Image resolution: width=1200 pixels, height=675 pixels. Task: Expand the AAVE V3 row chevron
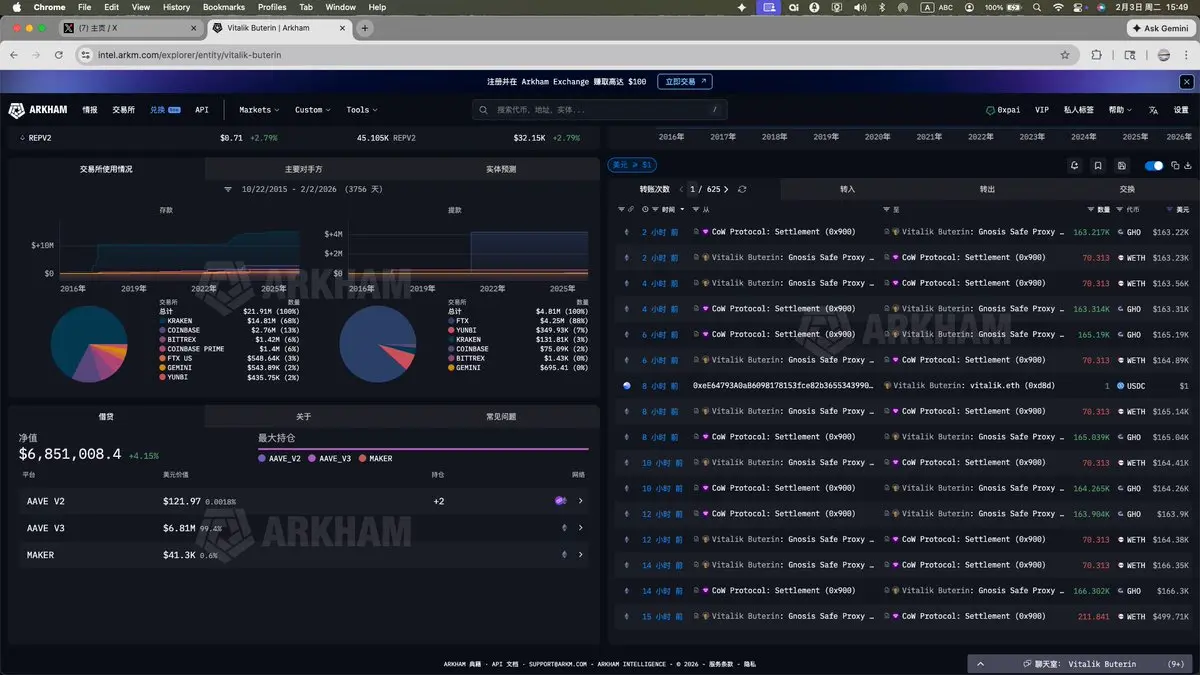[581, 528]
